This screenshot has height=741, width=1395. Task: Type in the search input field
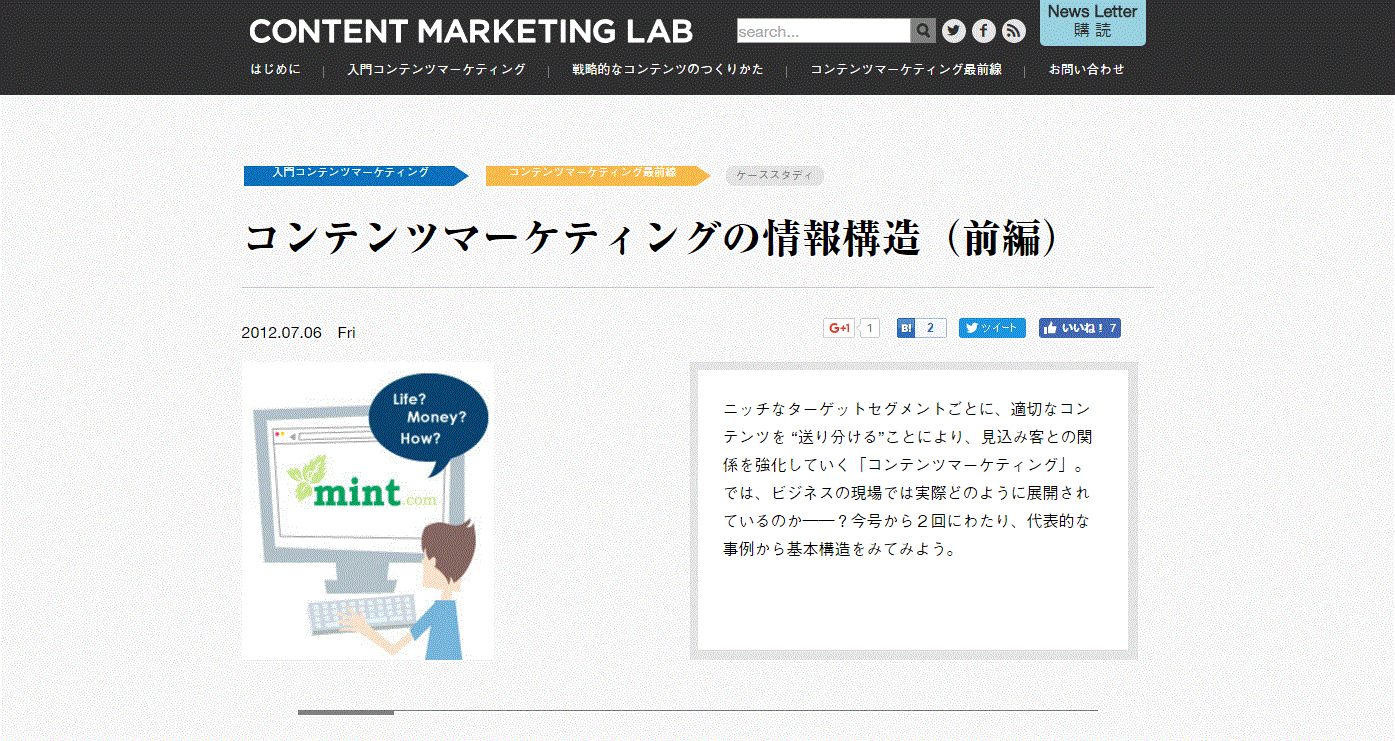coord(823,31)
